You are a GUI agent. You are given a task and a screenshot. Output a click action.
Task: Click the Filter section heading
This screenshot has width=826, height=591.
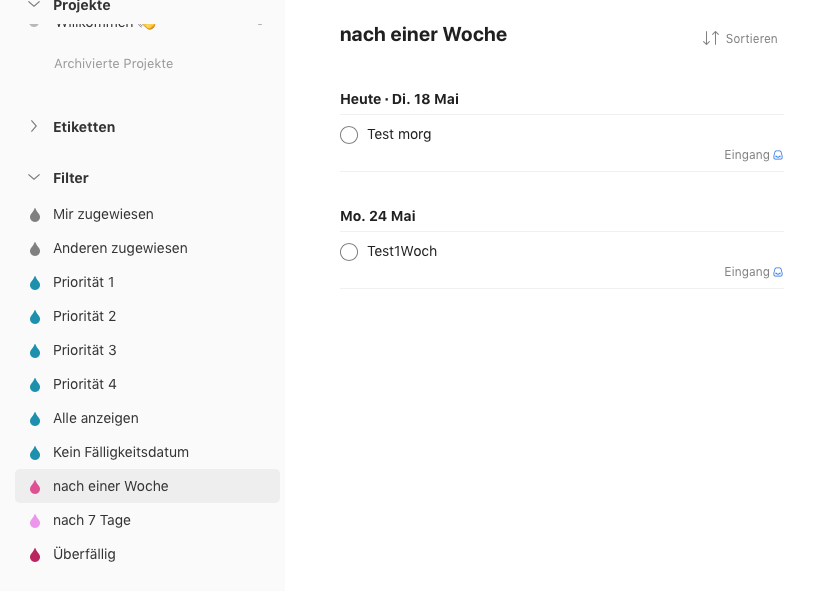(x=71, y=178)
